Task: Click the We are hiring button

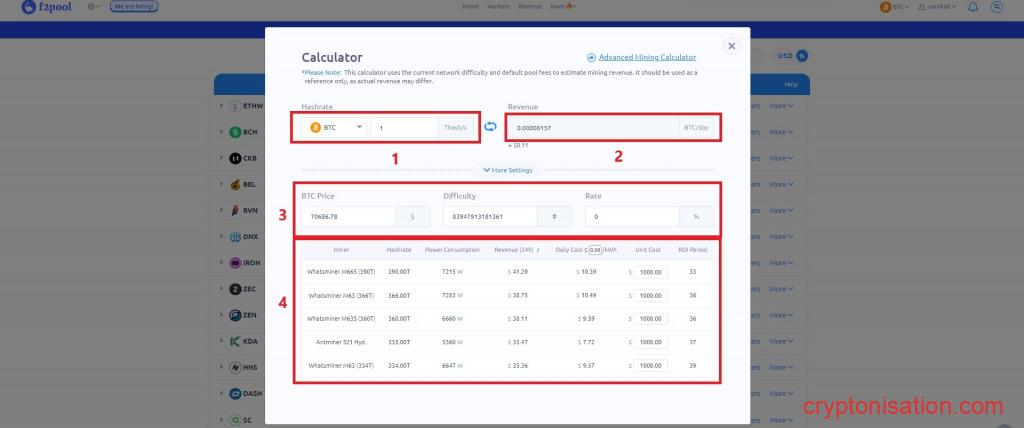Action: (x=132, y=7)
